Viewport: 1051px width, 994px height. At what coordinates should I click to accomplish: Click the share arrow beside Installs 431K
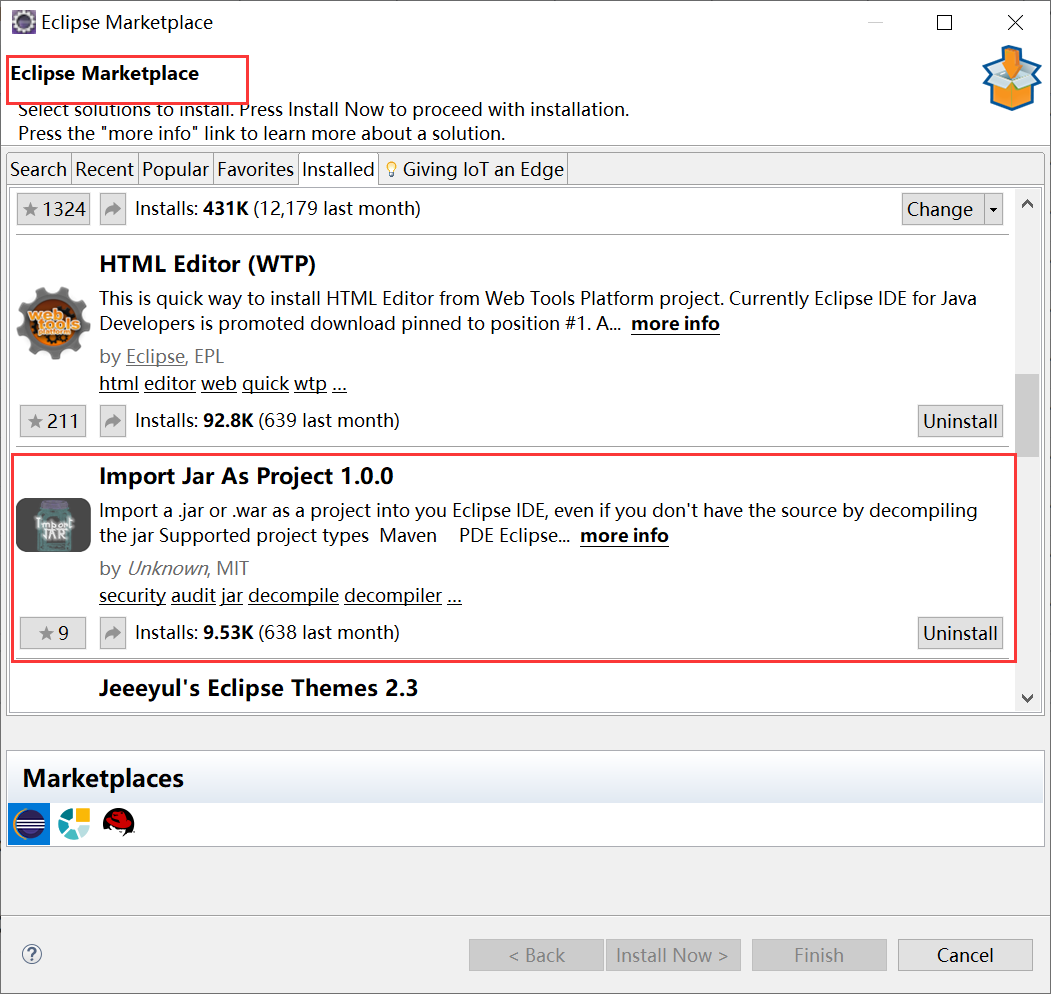point(113,209)
